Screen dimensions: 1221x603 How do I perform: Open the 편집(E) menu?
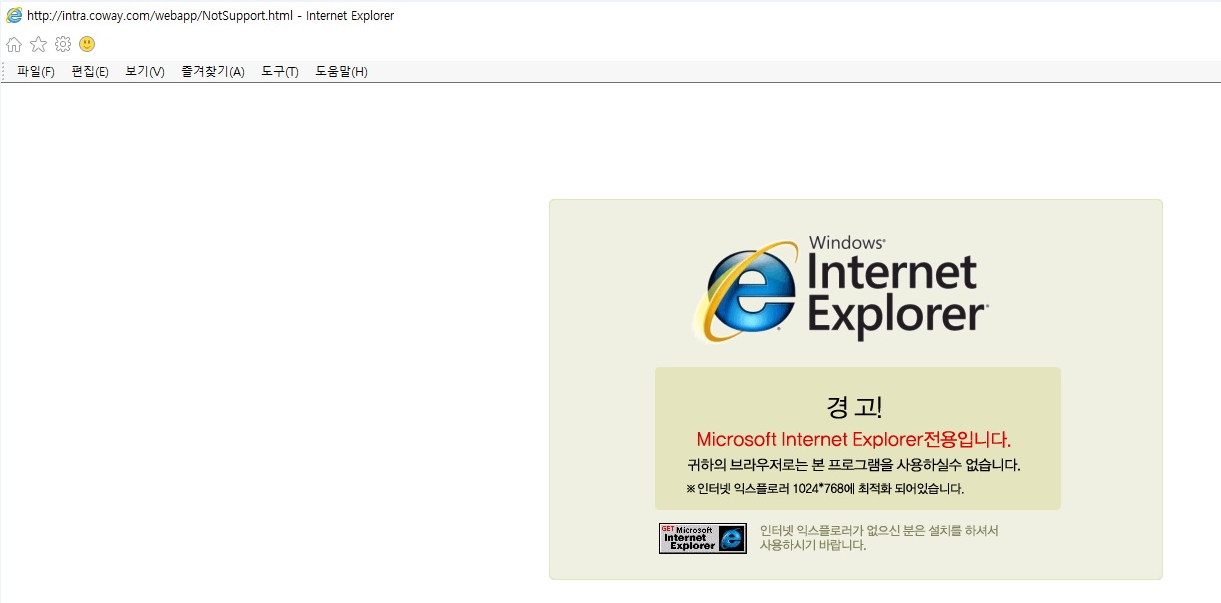click(x=90, y=72)
